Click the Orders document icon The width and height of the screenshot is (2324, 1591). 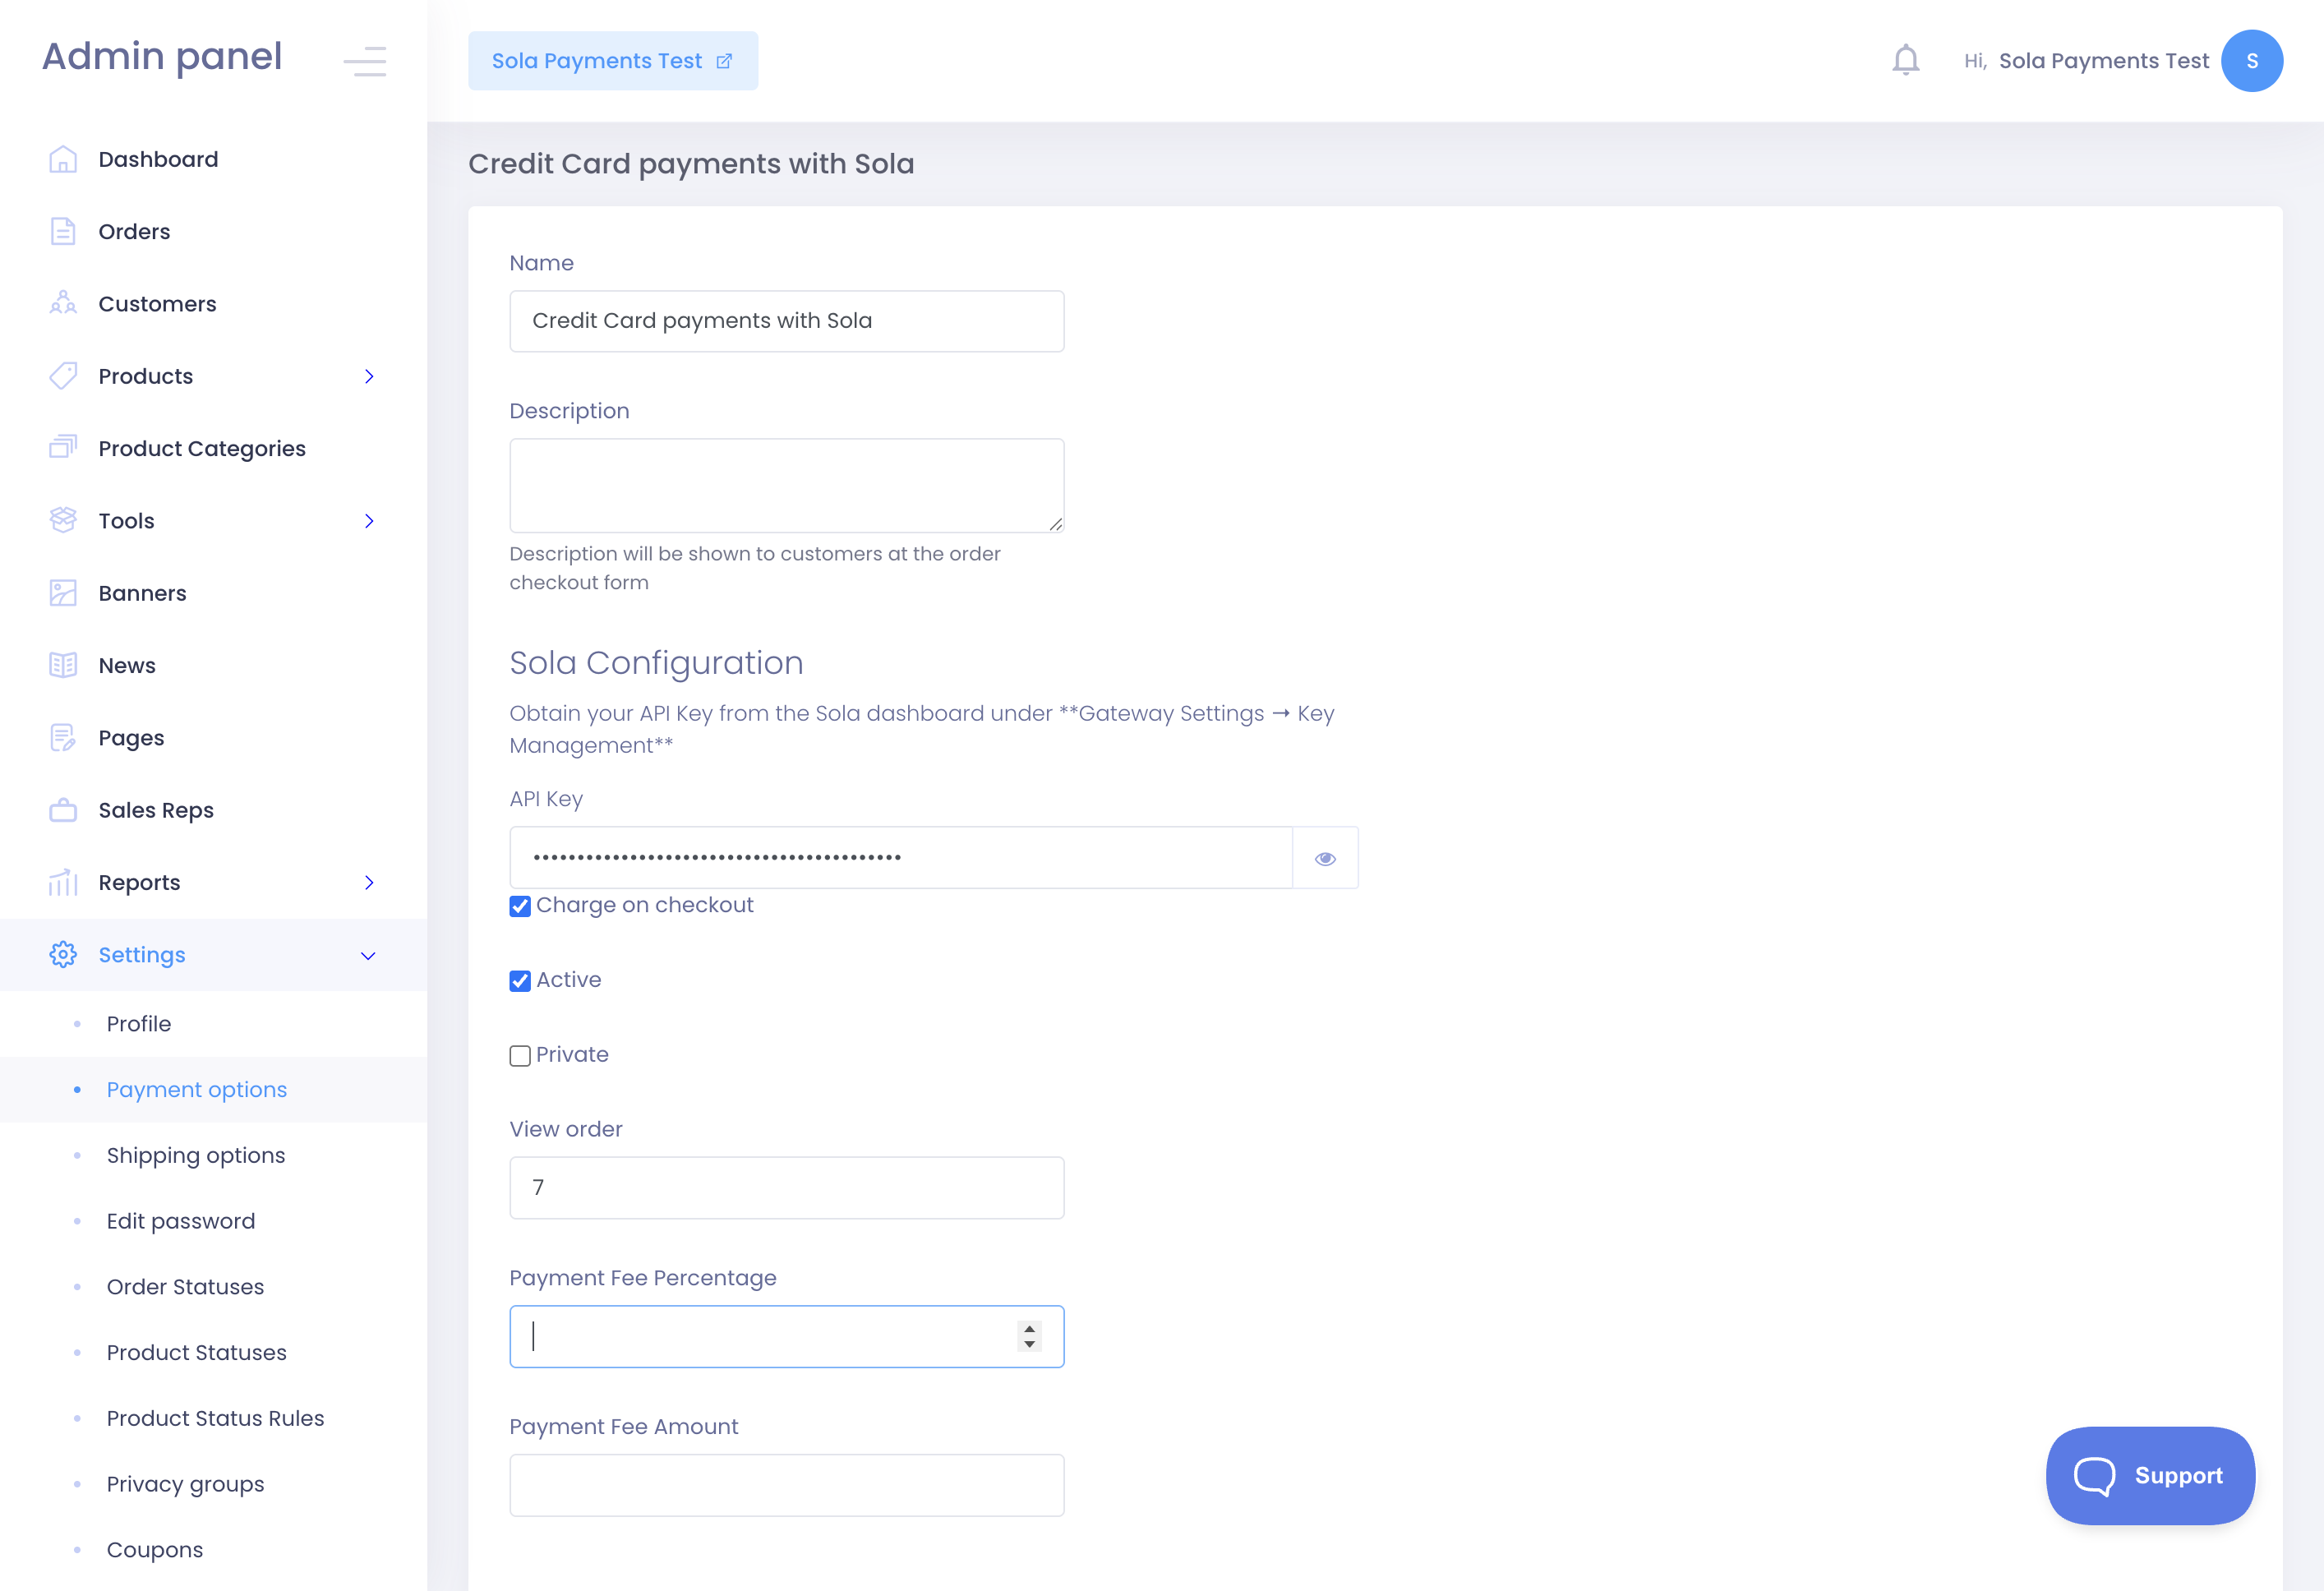pos(63,231)
